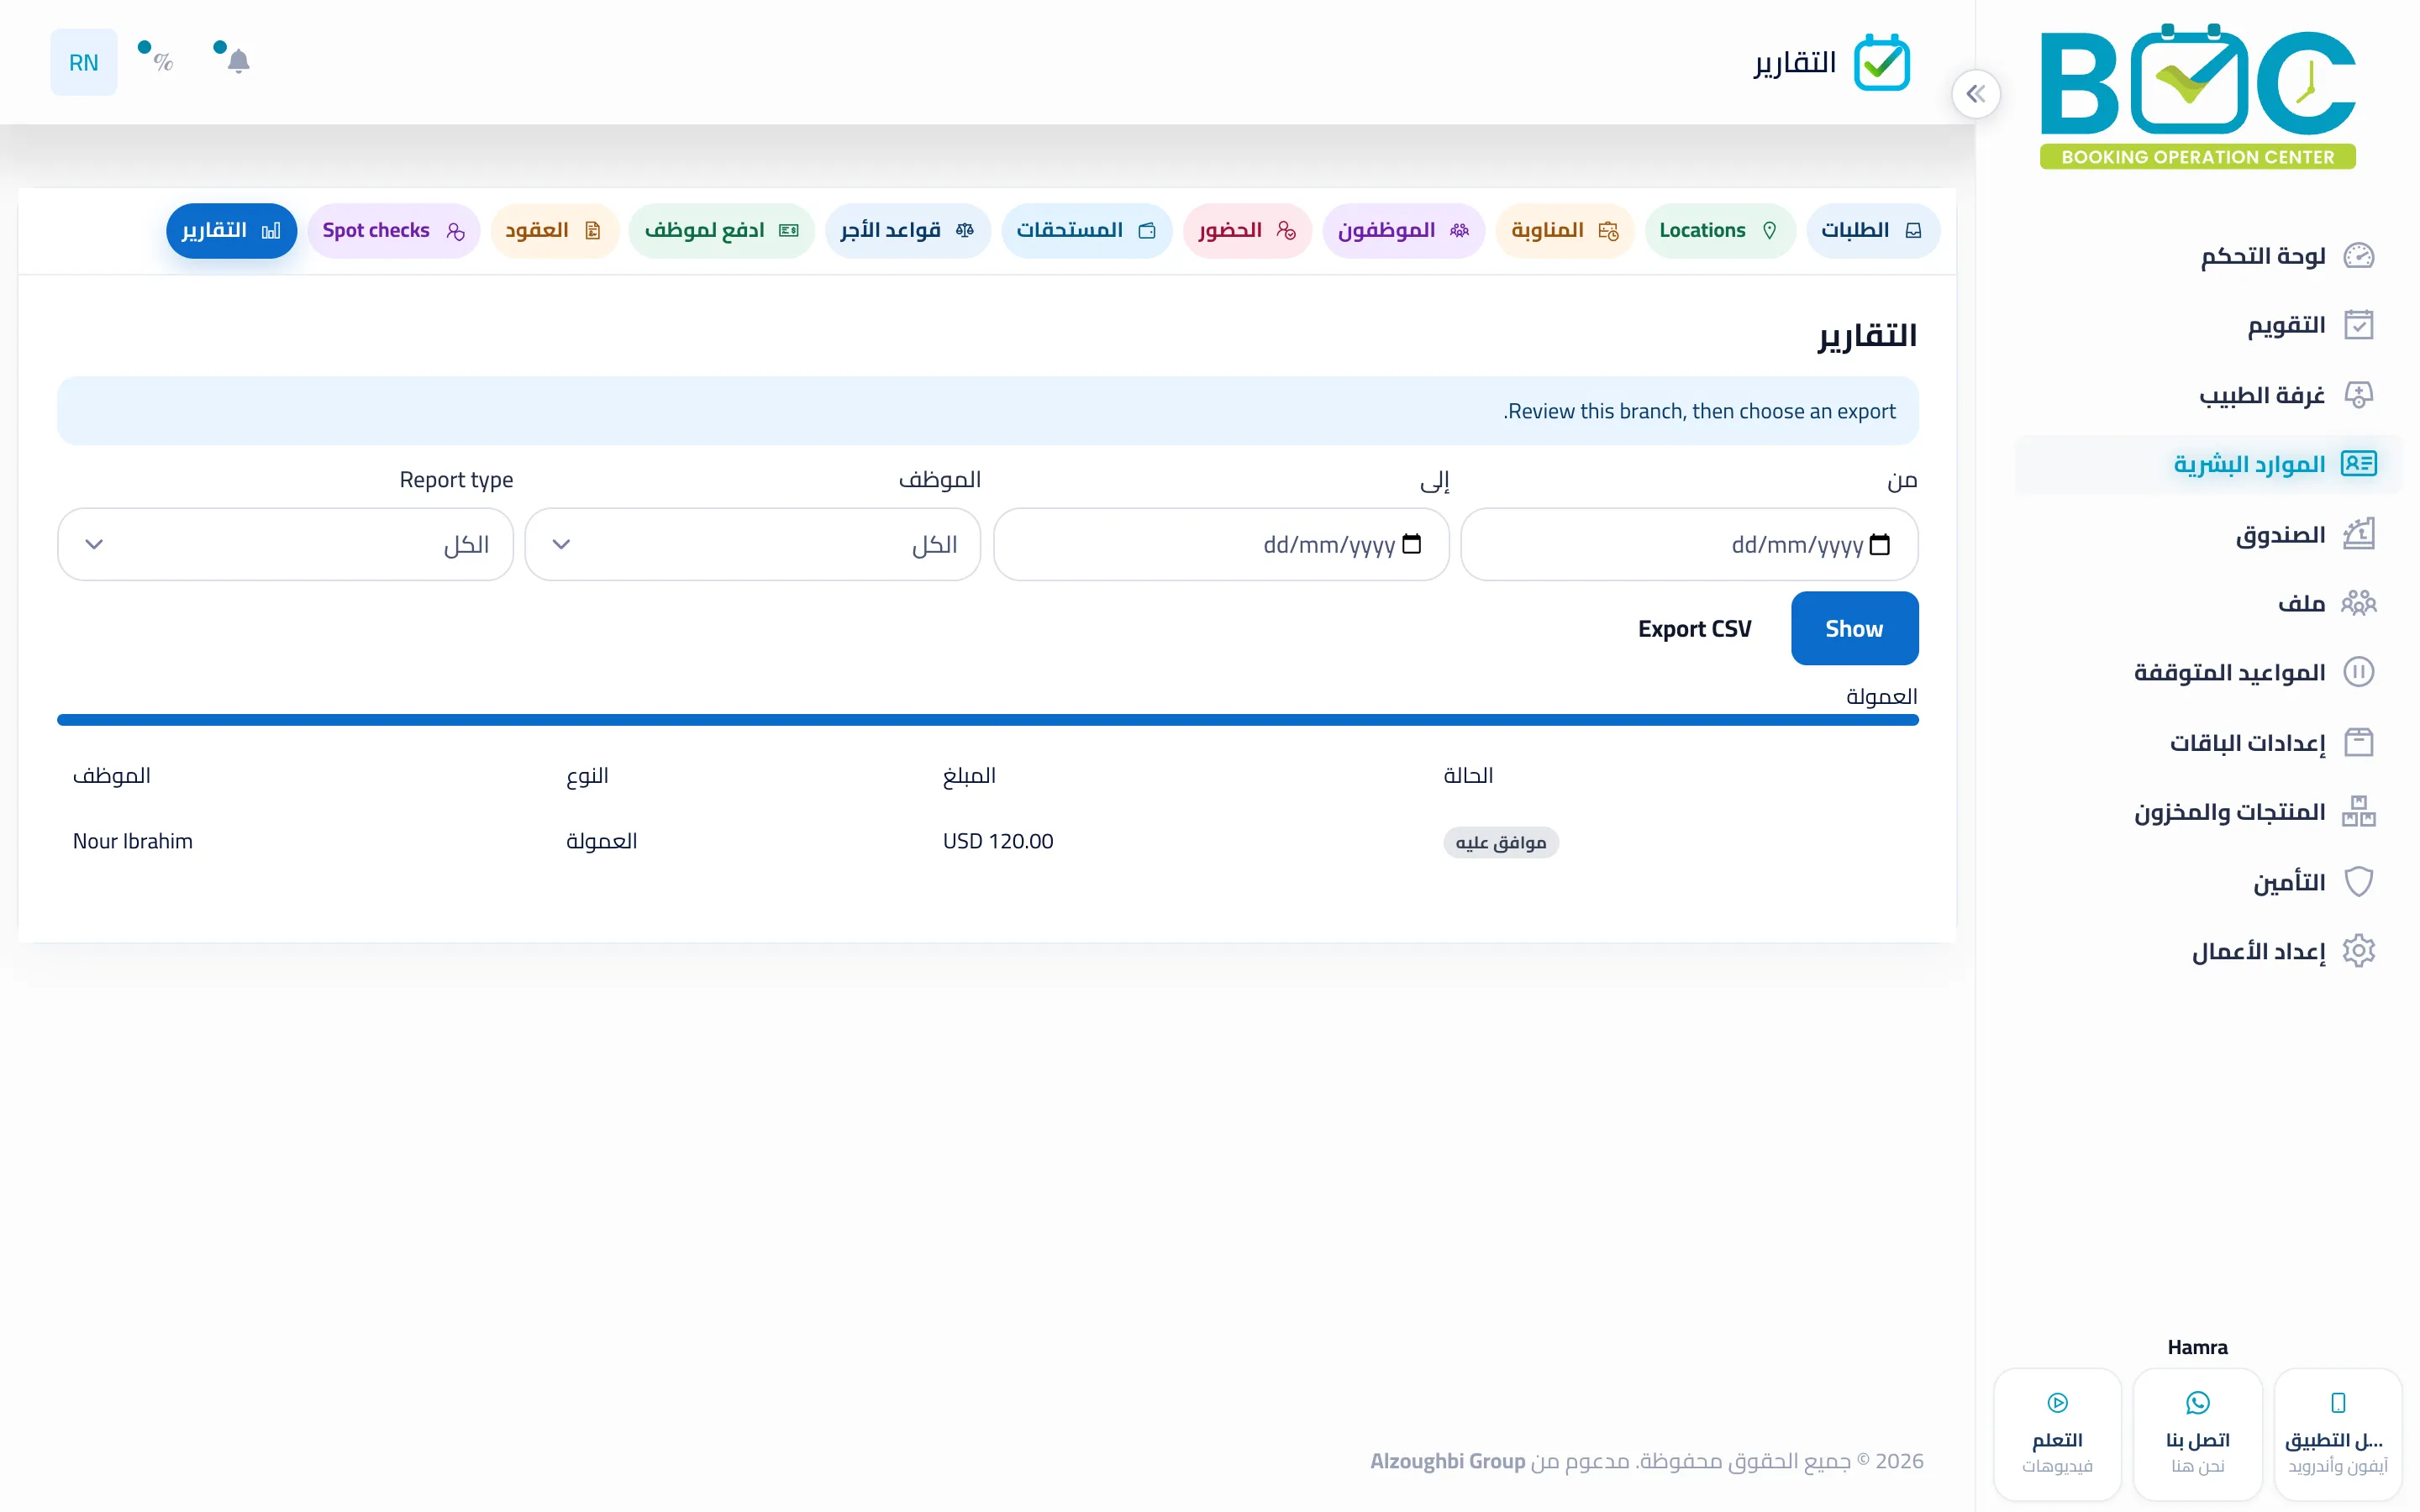Switch to the الحضور attendance tab
The width and height of the screenshot is (2420, 1512).
[1247, 231]
